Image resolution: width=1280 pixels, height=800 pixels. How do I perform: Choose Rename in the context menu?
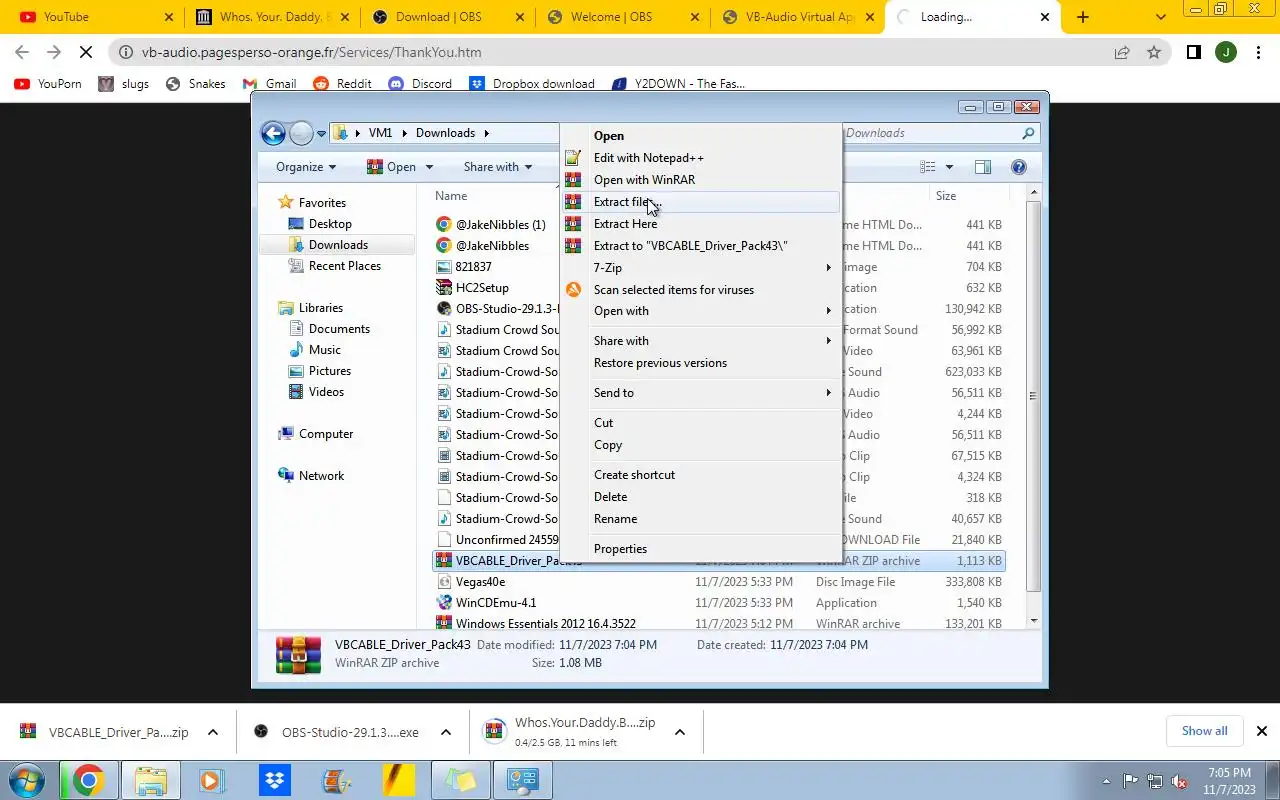tap(700, 519)
